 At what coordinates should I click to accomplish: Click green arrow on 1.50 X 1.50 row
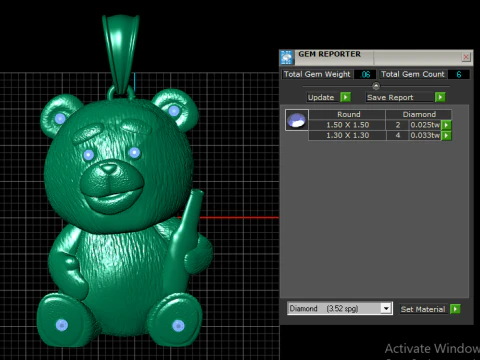tap(446, 125)
